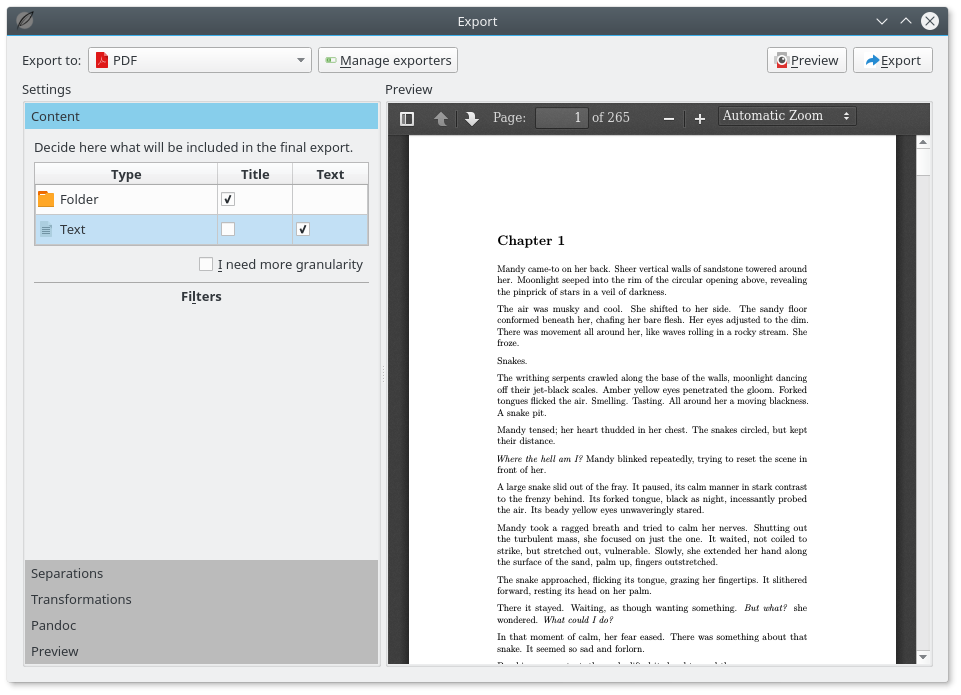Click the Text document icon in table
Screen dimensions: 961x695
click(46, 229)
